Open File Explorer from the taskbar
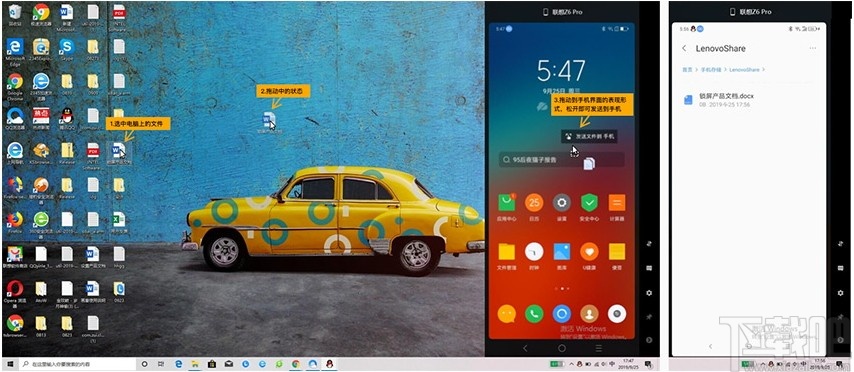854x372 pixels. [196, 364]
